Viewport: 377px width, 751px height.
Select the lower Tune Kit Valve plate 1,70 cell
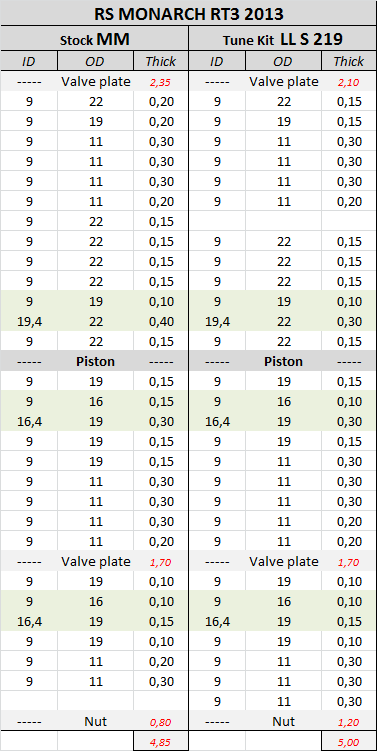(x=348, y=562)
